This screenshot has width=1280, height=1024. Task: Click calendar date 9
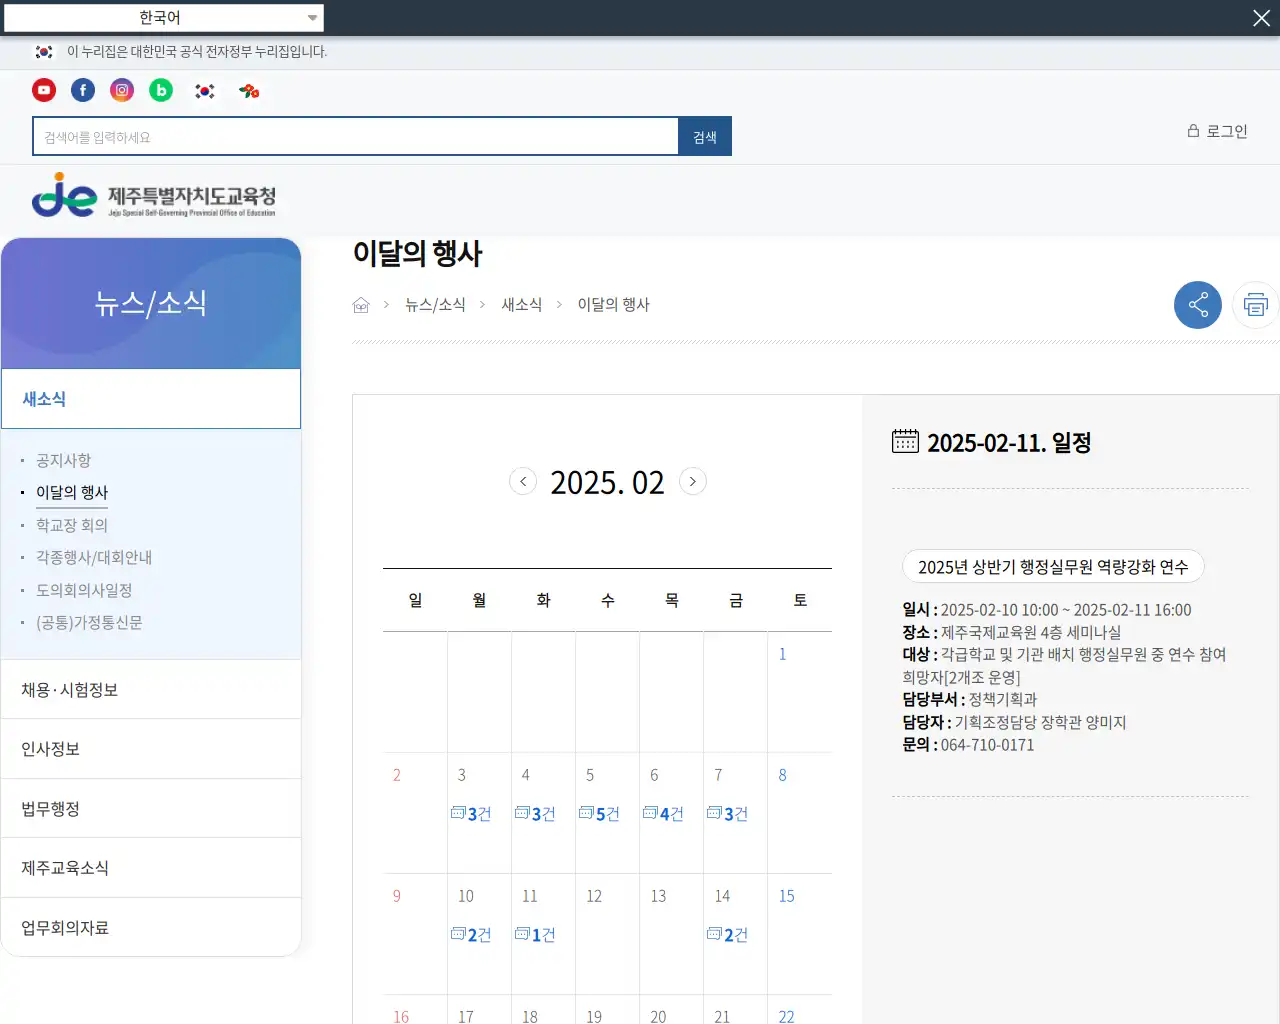point(396,896)
